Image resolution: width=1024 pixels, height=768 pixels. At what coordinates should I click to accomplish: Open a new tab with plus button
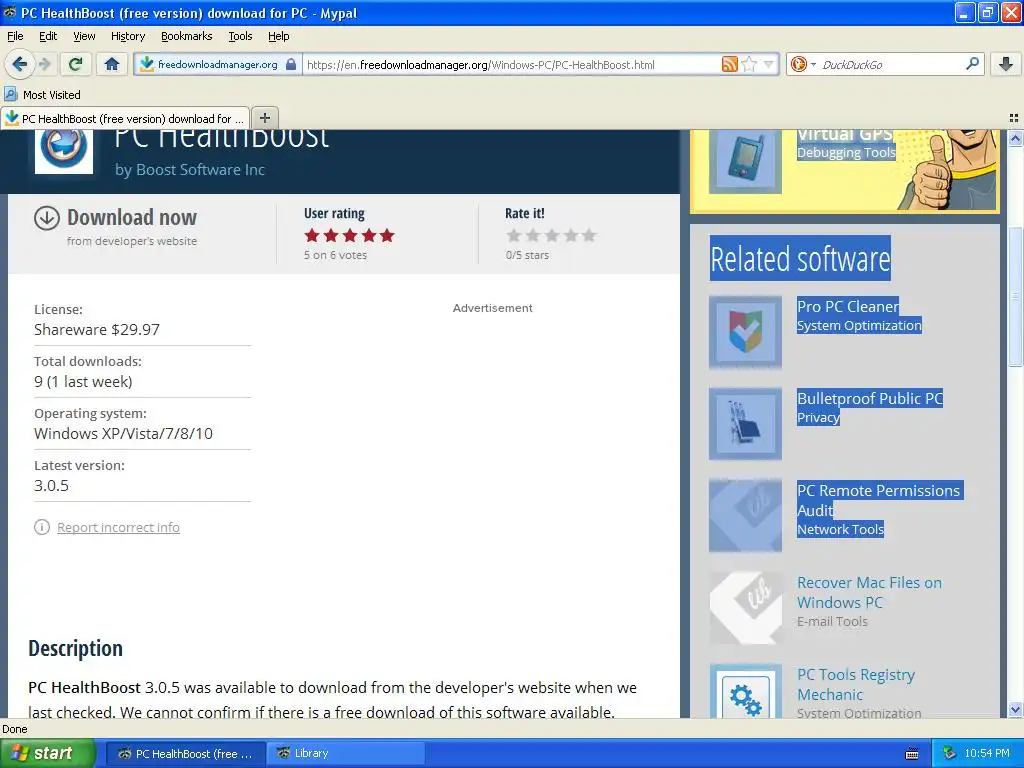coord(264,118)
